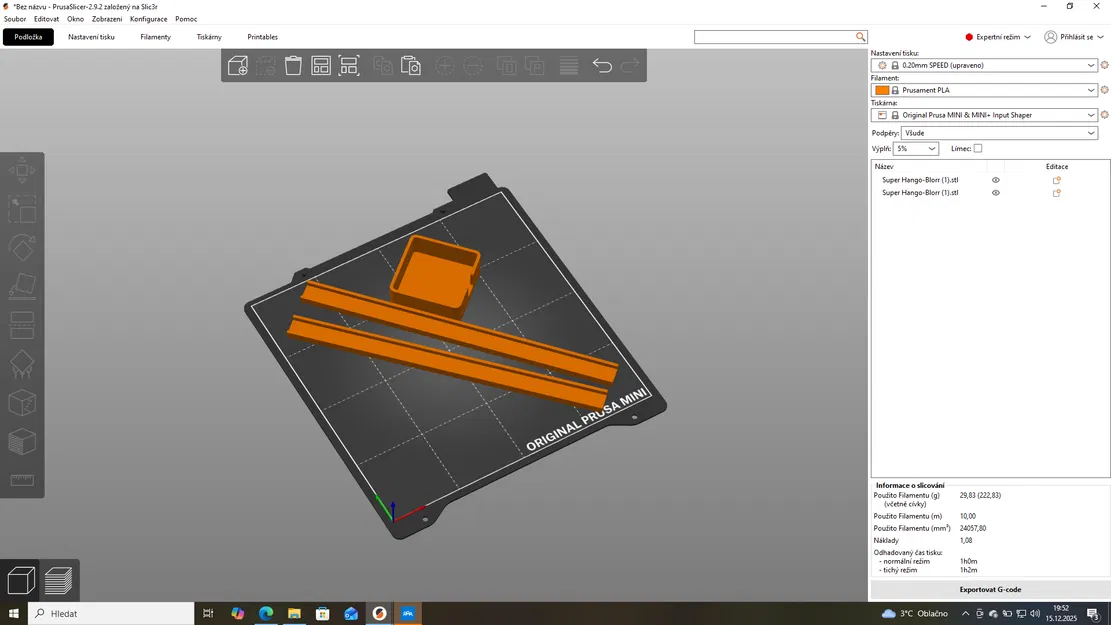The height and width of the screenshot is (625, 1111).
Task: Arrange objects on the bed
Action: coord(320,65)
